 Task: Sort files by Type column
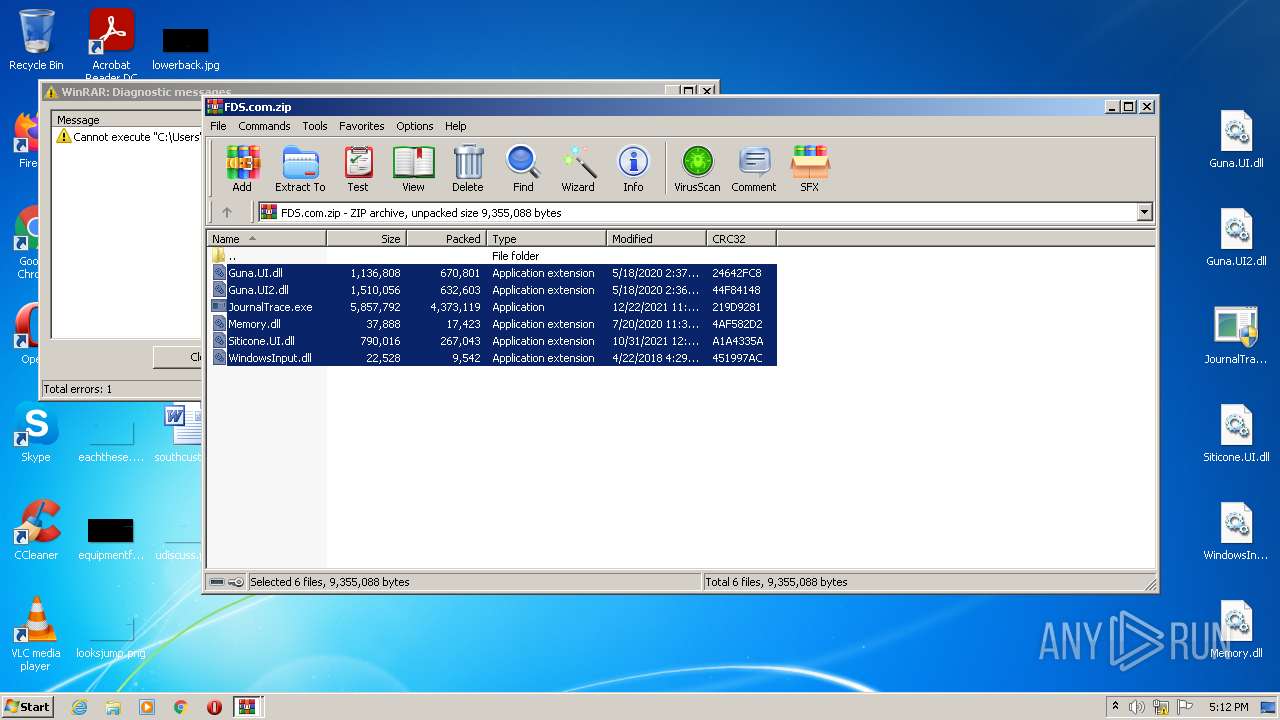546,239
